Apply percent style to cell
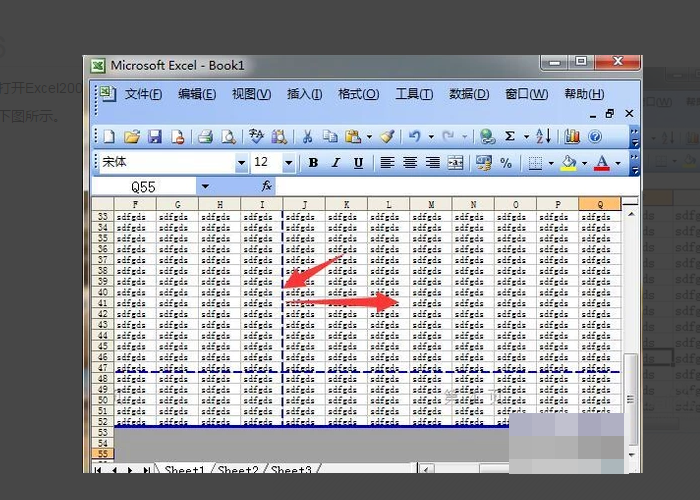The width and height of the screenshot is (700, 500). [506, 163]
